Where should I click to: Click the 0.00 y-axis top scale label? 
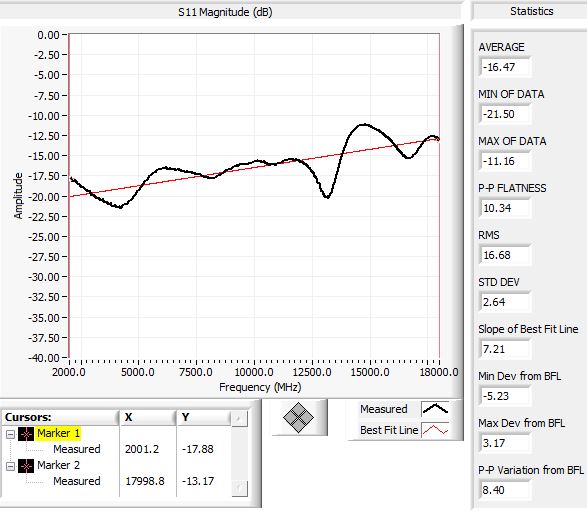[x=48, y=35]
